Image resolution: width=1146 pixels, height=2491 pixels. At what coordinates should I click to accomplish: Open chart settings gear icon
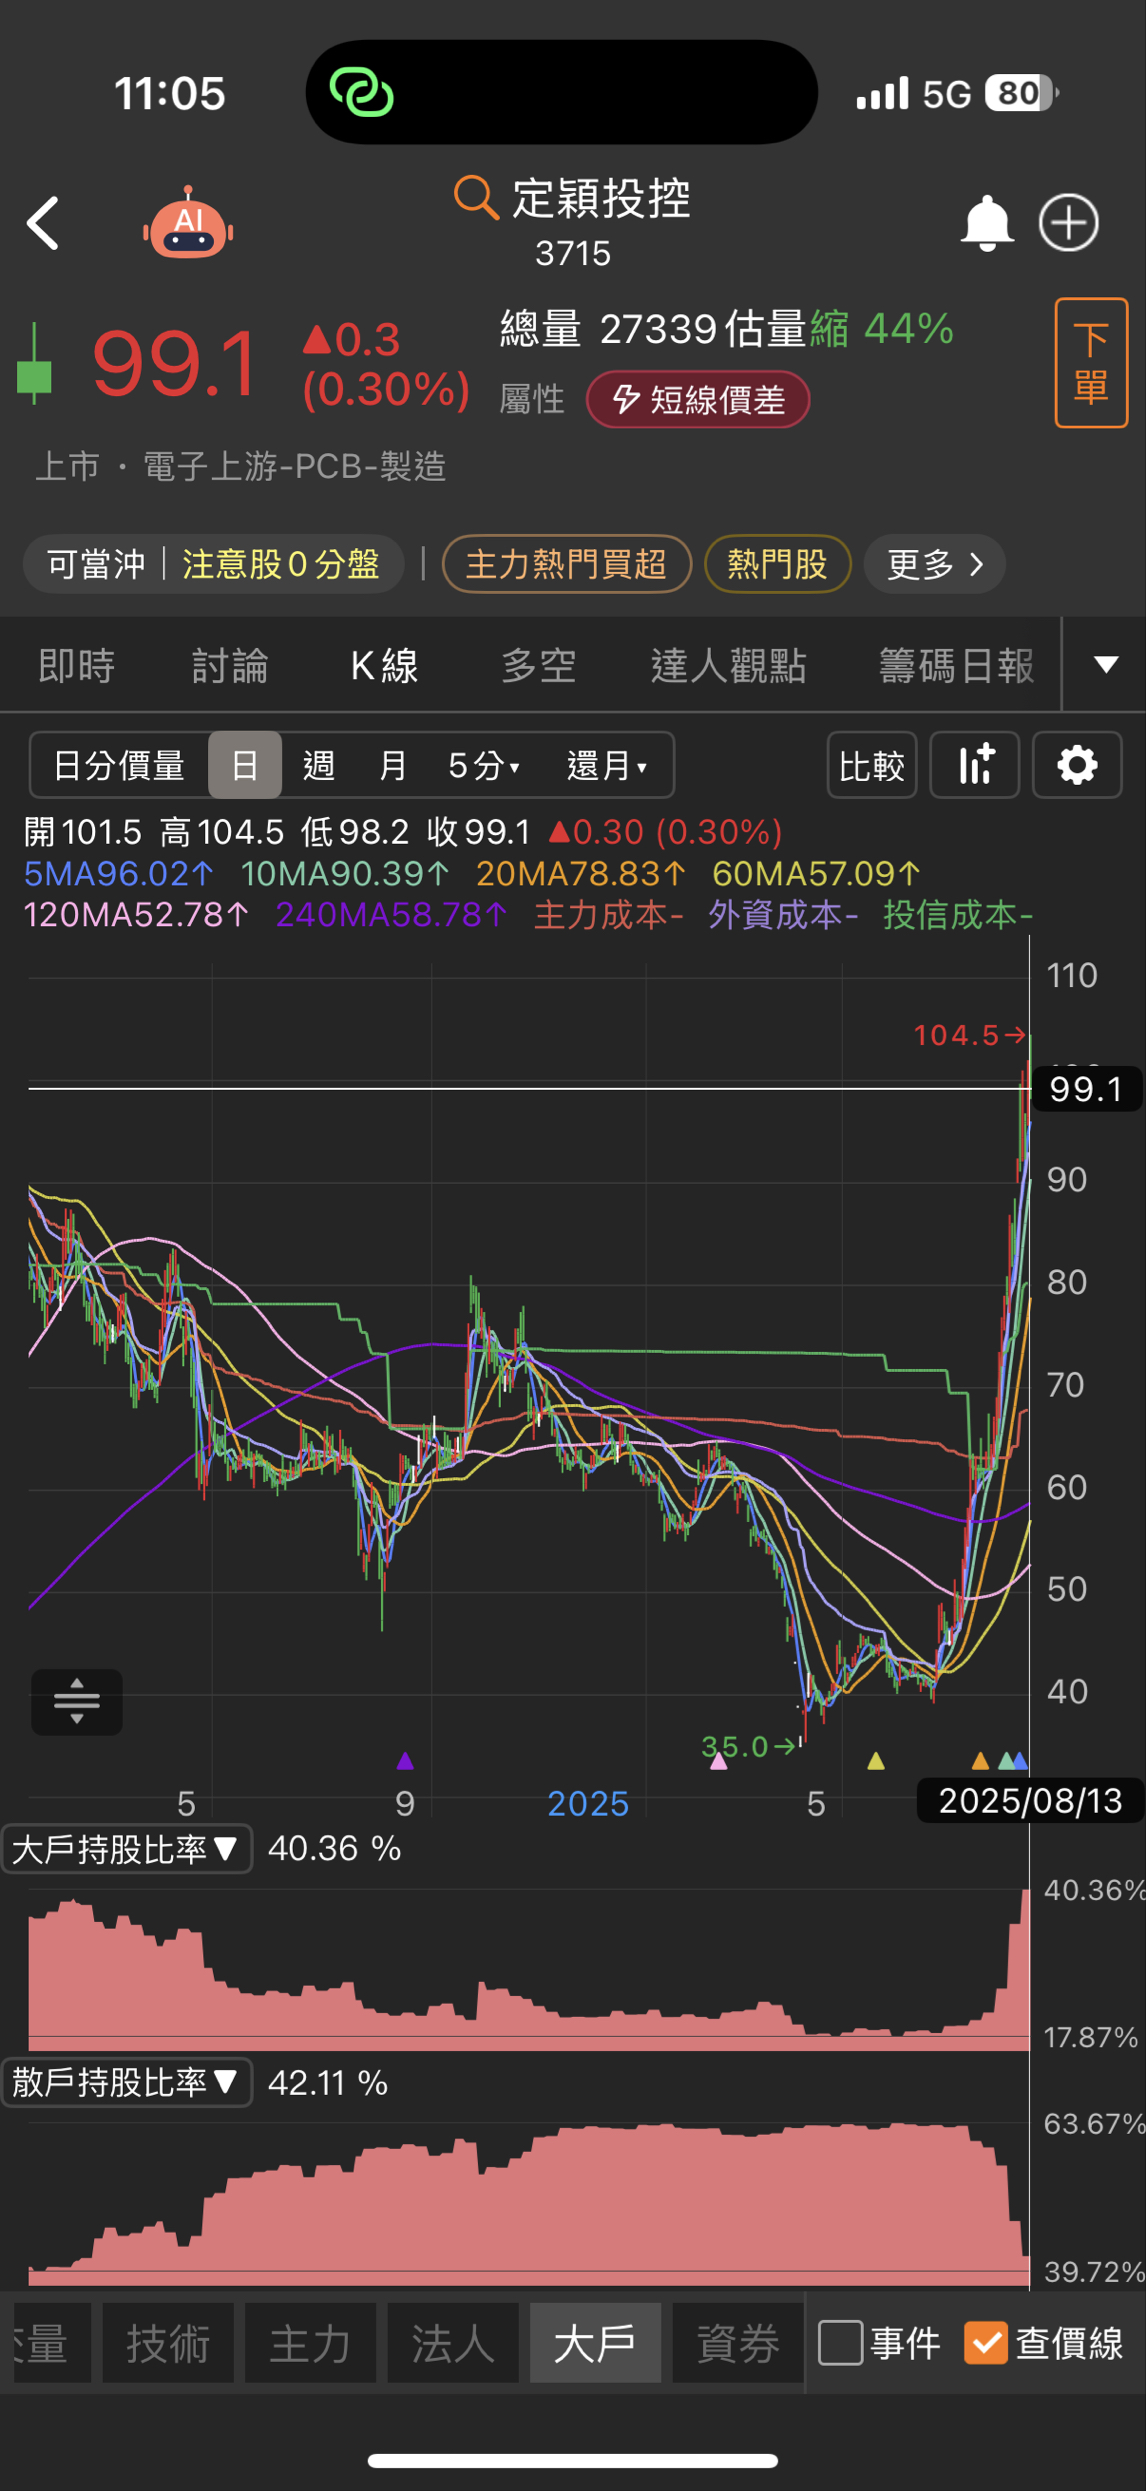[1077, 765]
